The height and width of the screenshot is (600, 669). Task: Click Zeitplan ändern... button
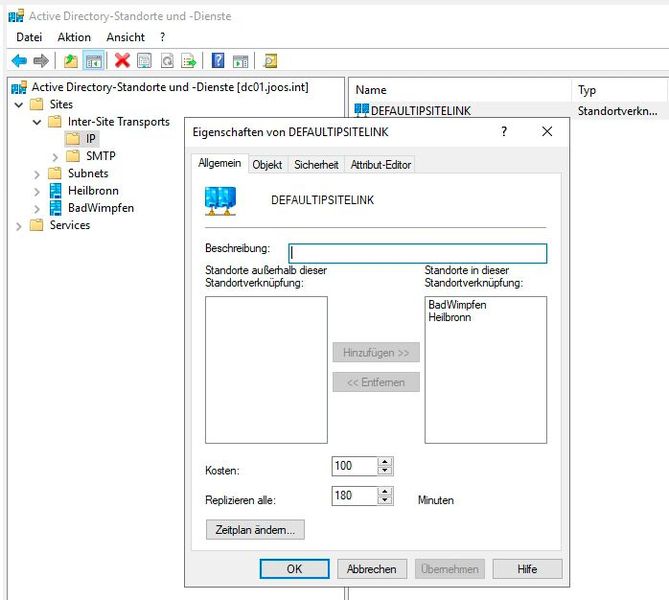click(255, 530)
